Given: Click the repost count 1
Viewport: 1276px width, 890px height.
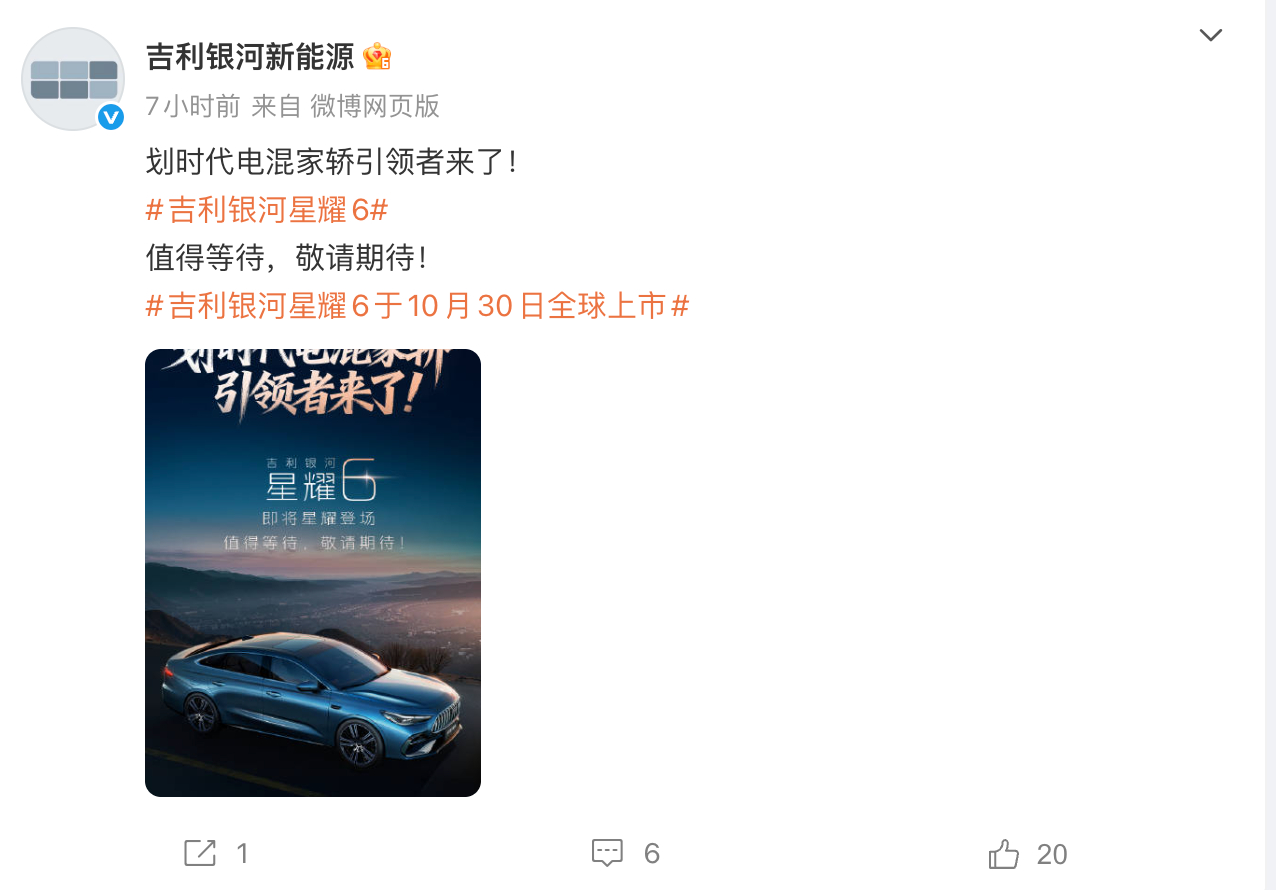Looking at the screenshot, I should point(242,854).
